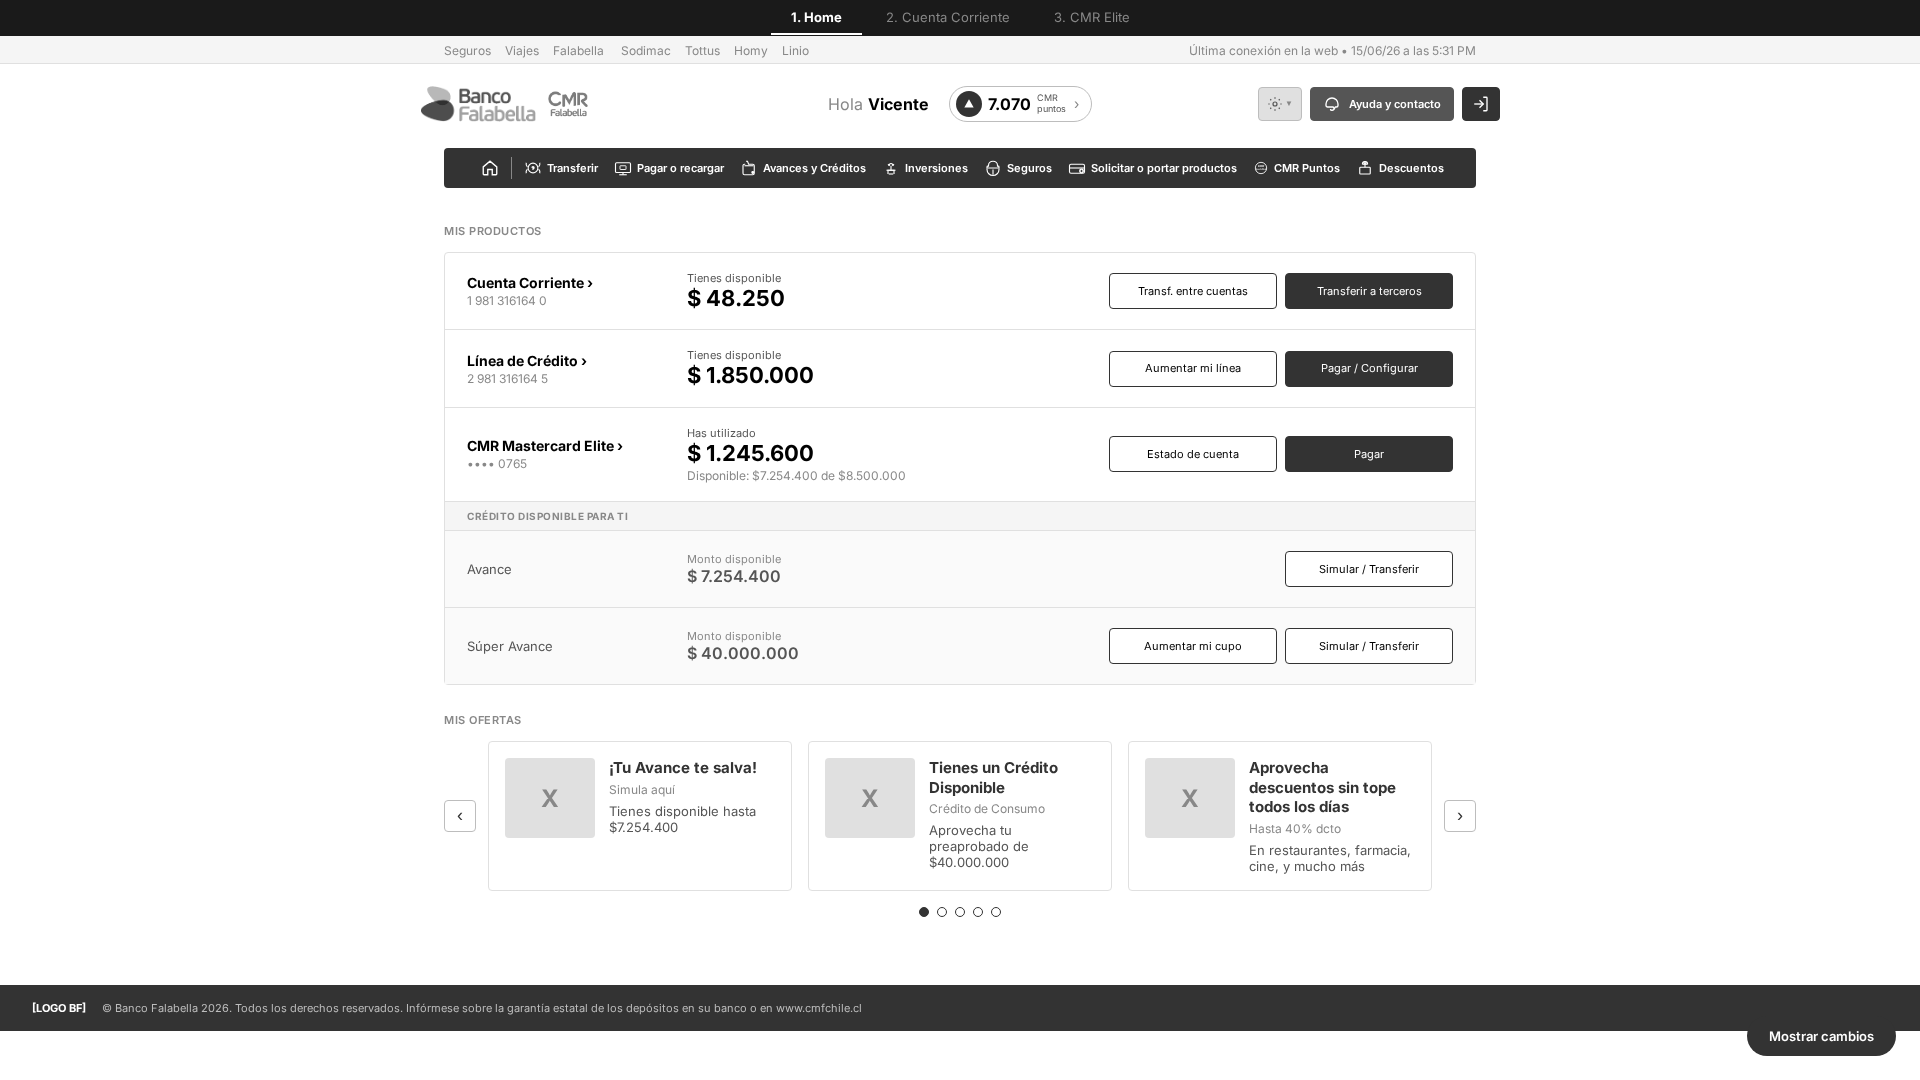Open the Tottus top link

coord(702,50)
